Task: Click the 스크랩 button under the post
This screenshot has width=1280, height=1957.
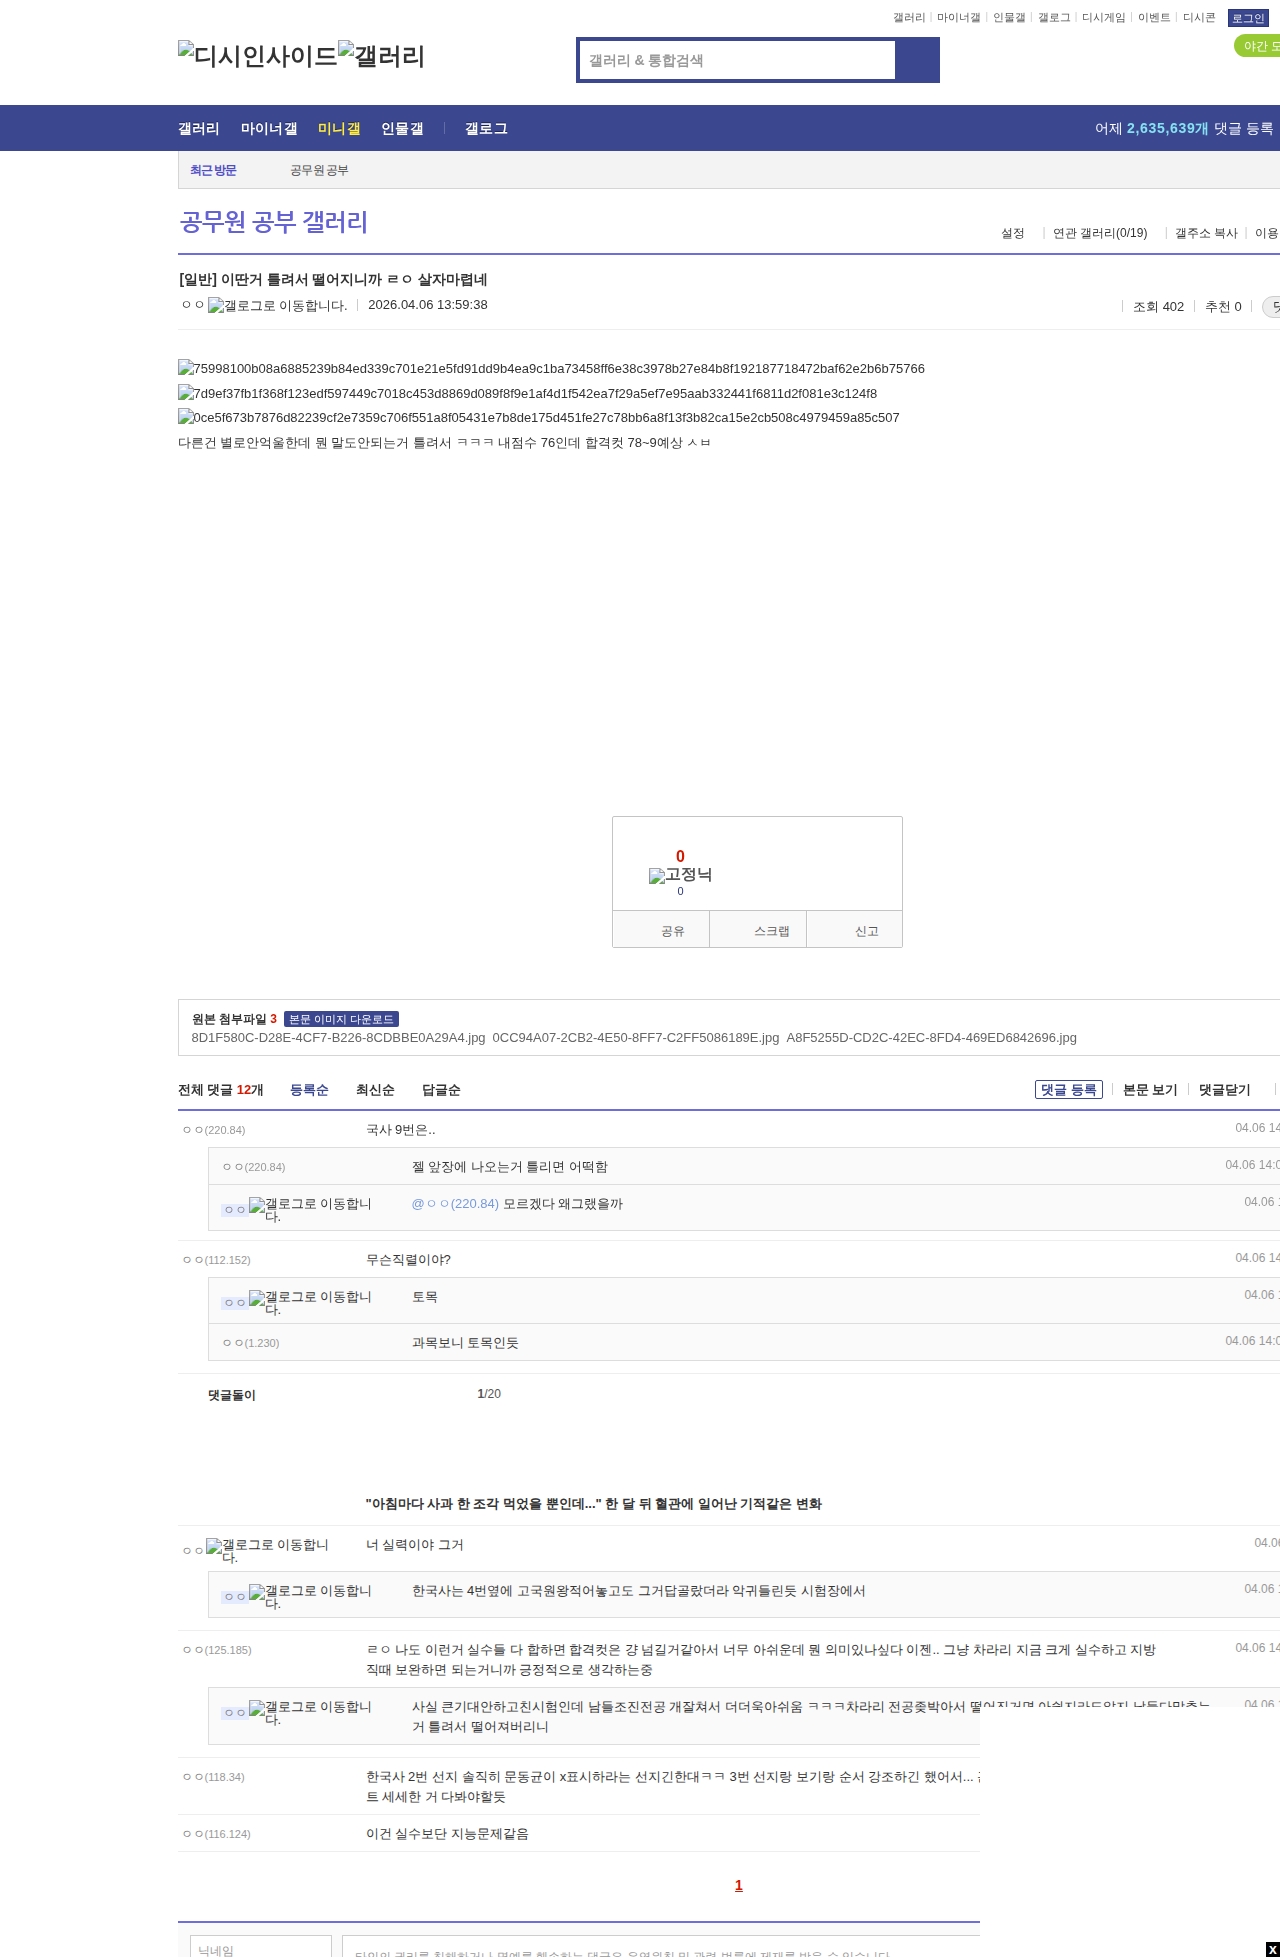Action: click(x=758, y=930)
